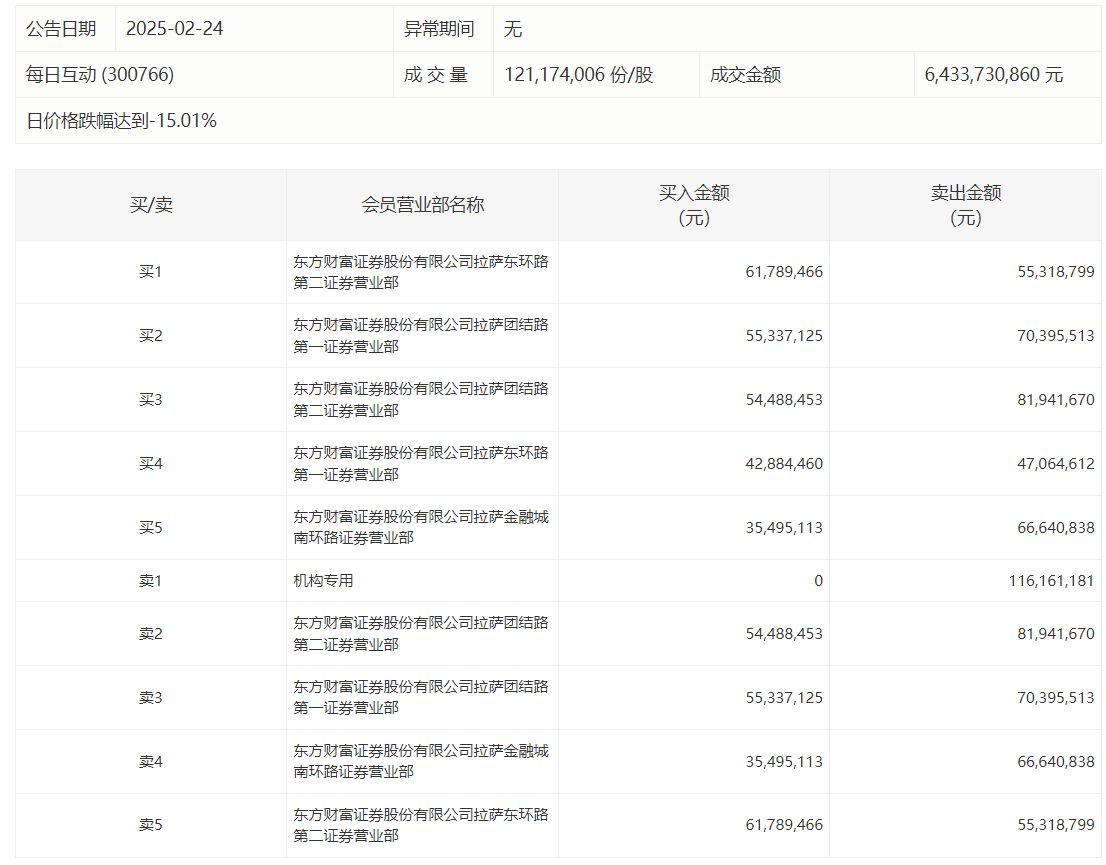Click the 买3 row label

[151, 399]
